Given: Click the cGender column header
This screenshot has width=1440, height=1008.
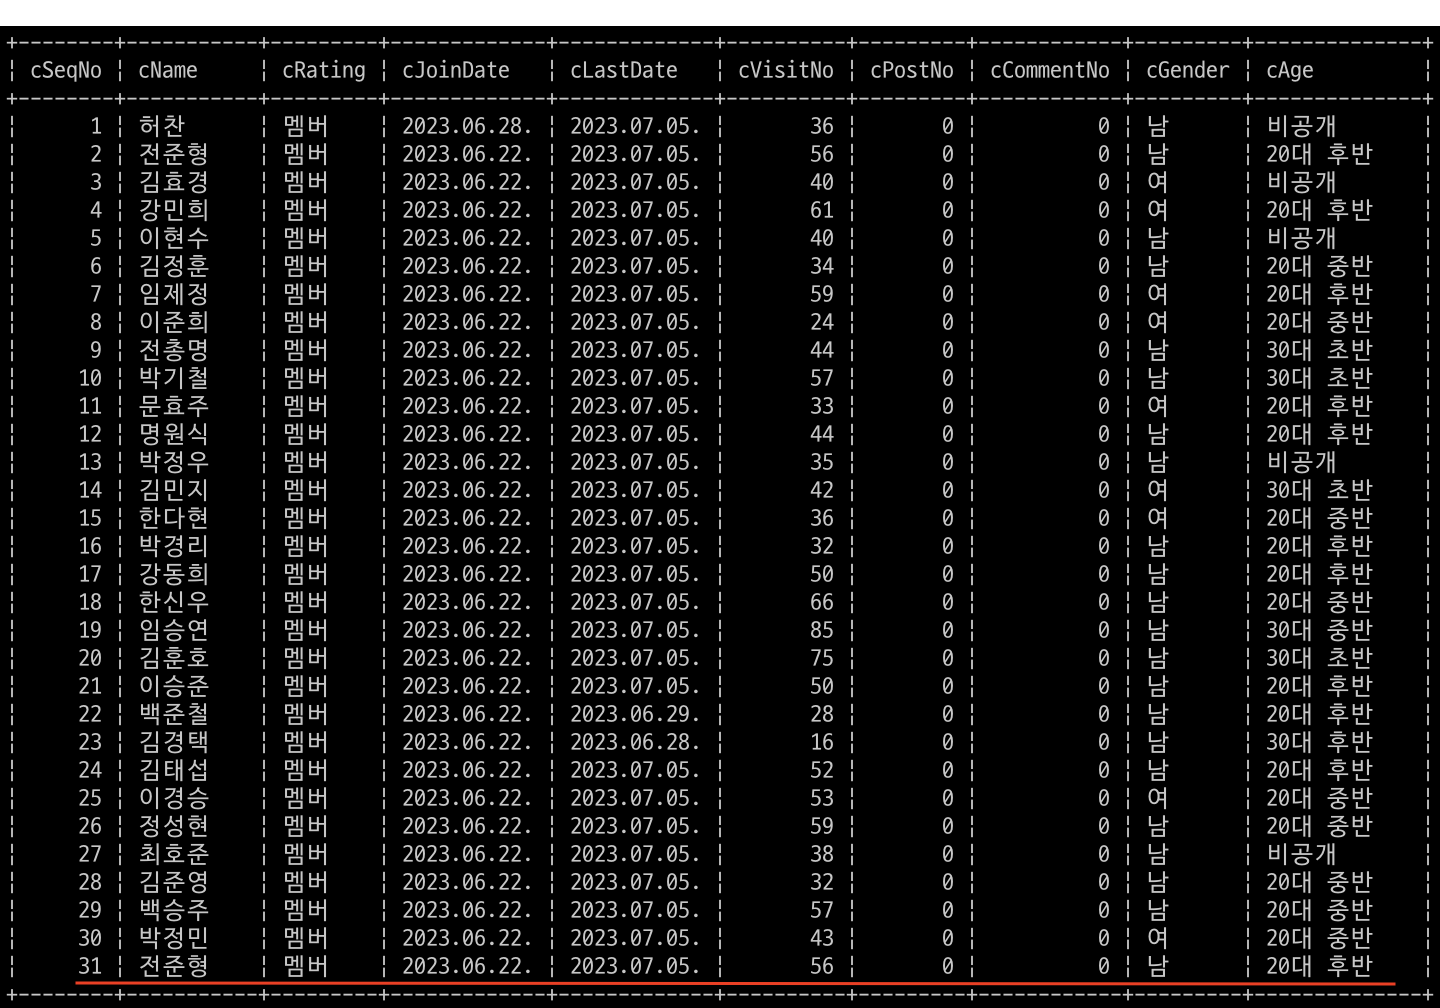Looking at the screenshot, I should (1188, 70).
